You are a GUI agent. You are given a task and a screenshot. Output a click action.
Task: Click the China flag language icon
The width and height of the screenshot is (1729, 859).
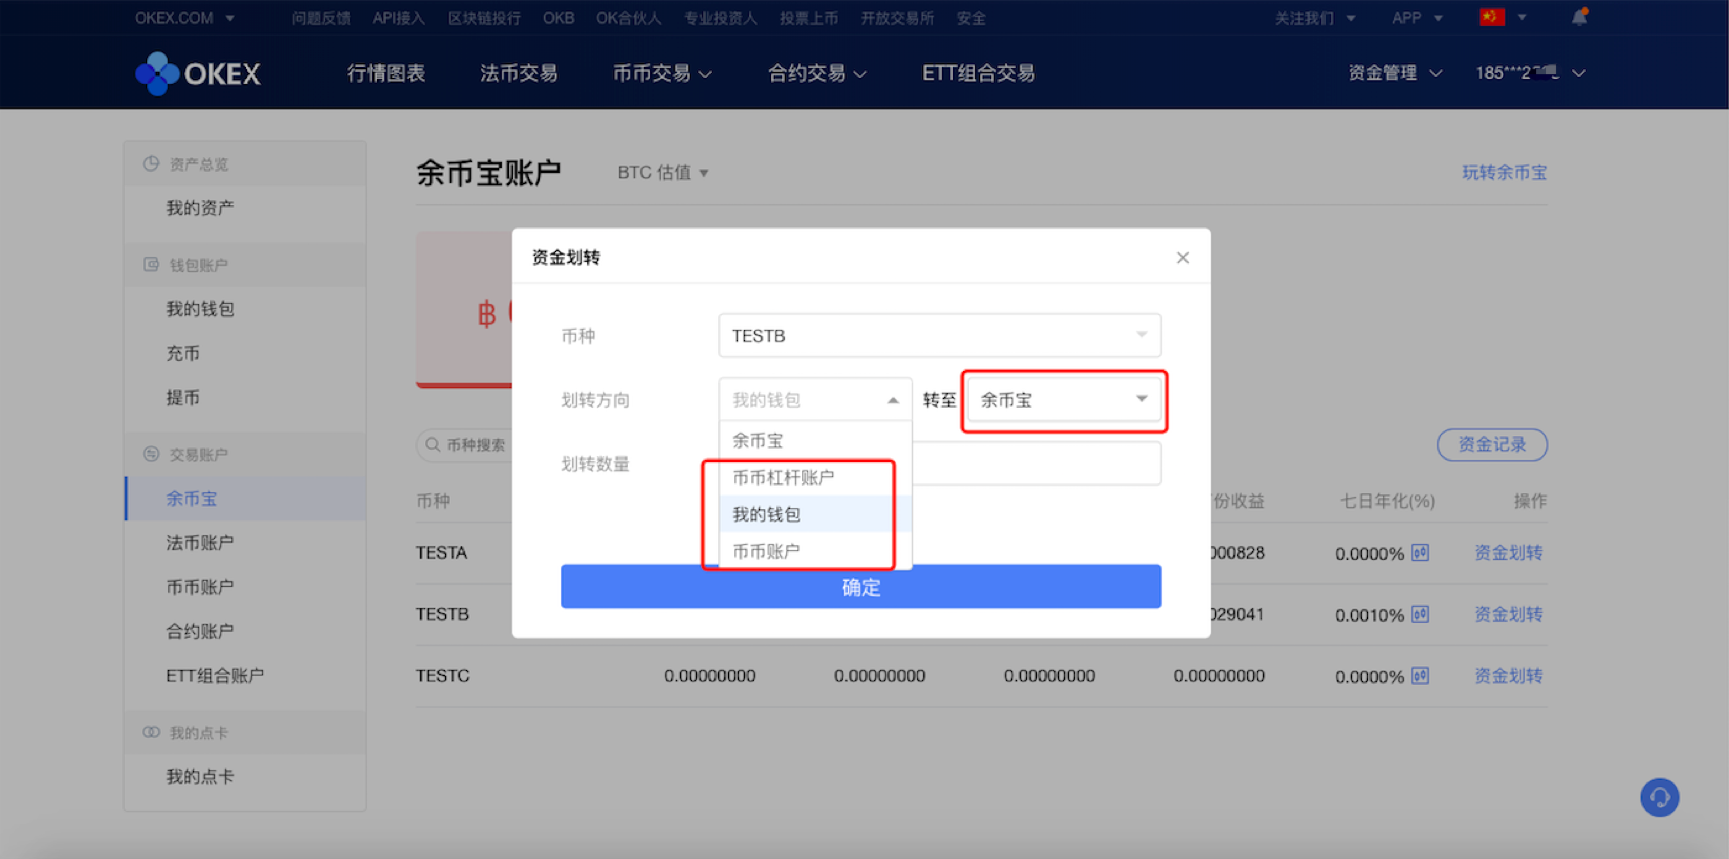click(x=1492, y=17)
